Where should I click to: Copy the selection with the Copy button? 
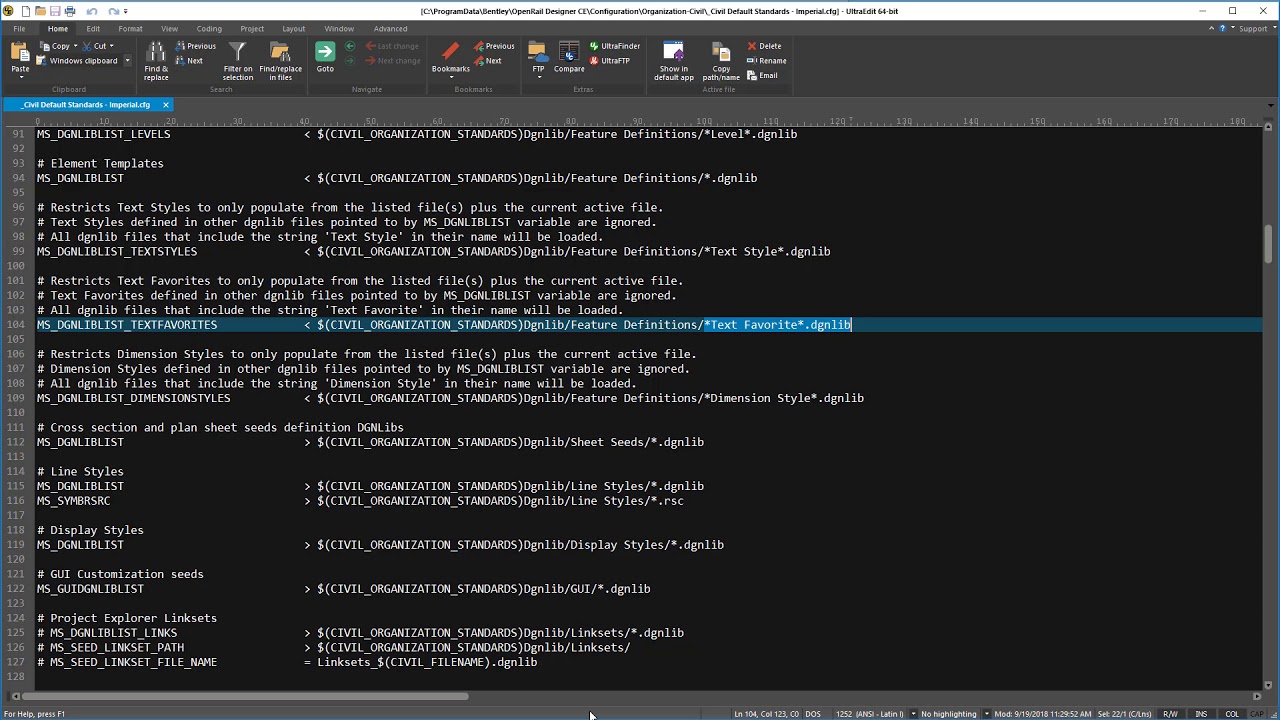(56, 46)
